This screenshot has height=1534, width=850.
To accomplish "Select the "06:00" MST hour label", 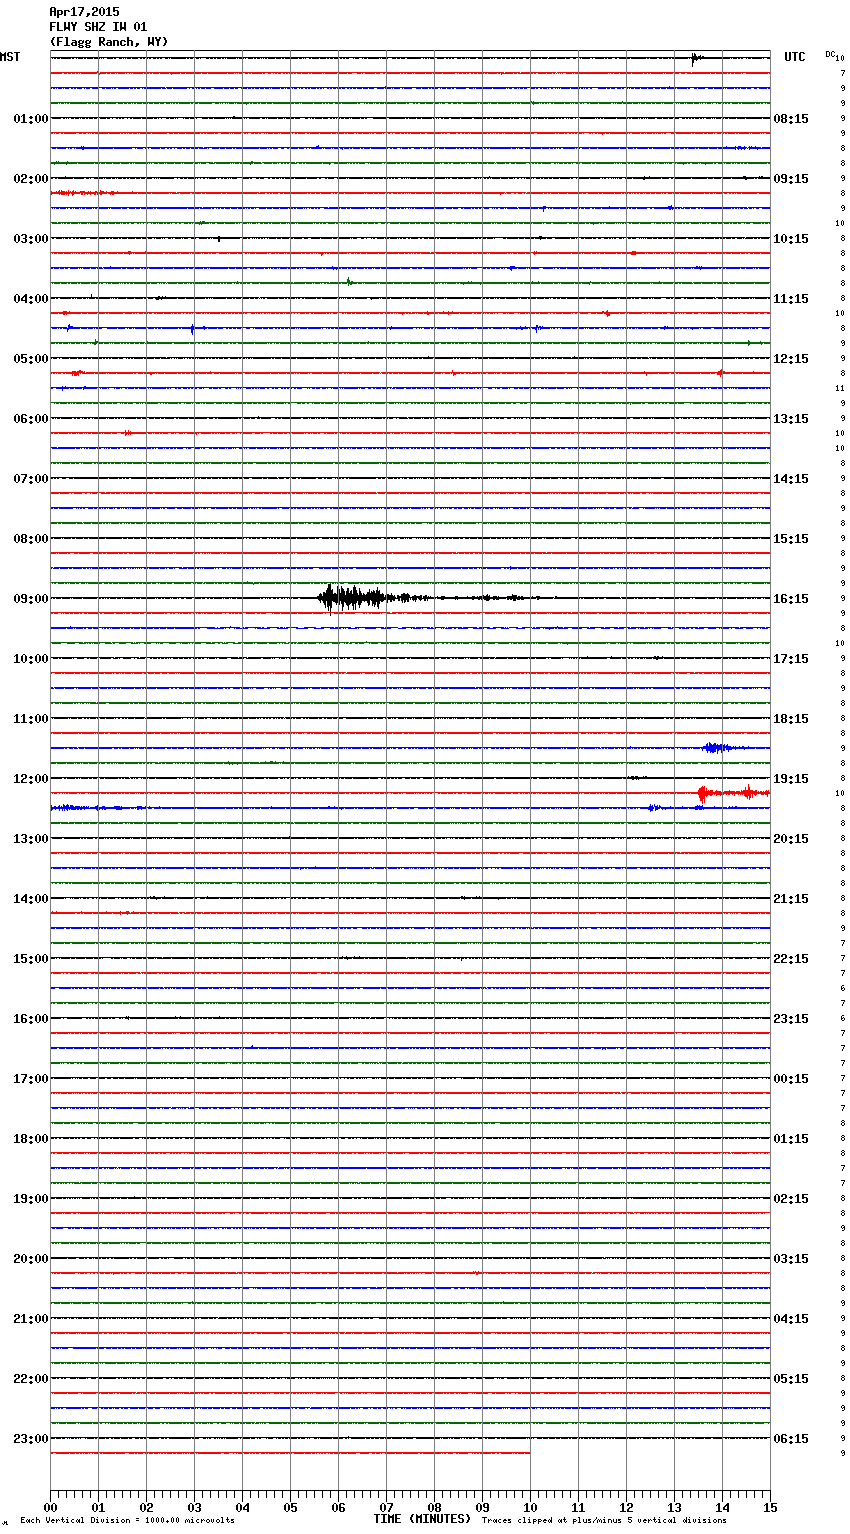I will pyautogui.click(x=31, y=419).
